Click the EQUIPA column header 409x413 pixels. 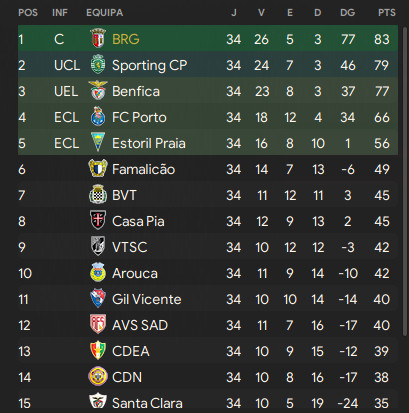105,13
